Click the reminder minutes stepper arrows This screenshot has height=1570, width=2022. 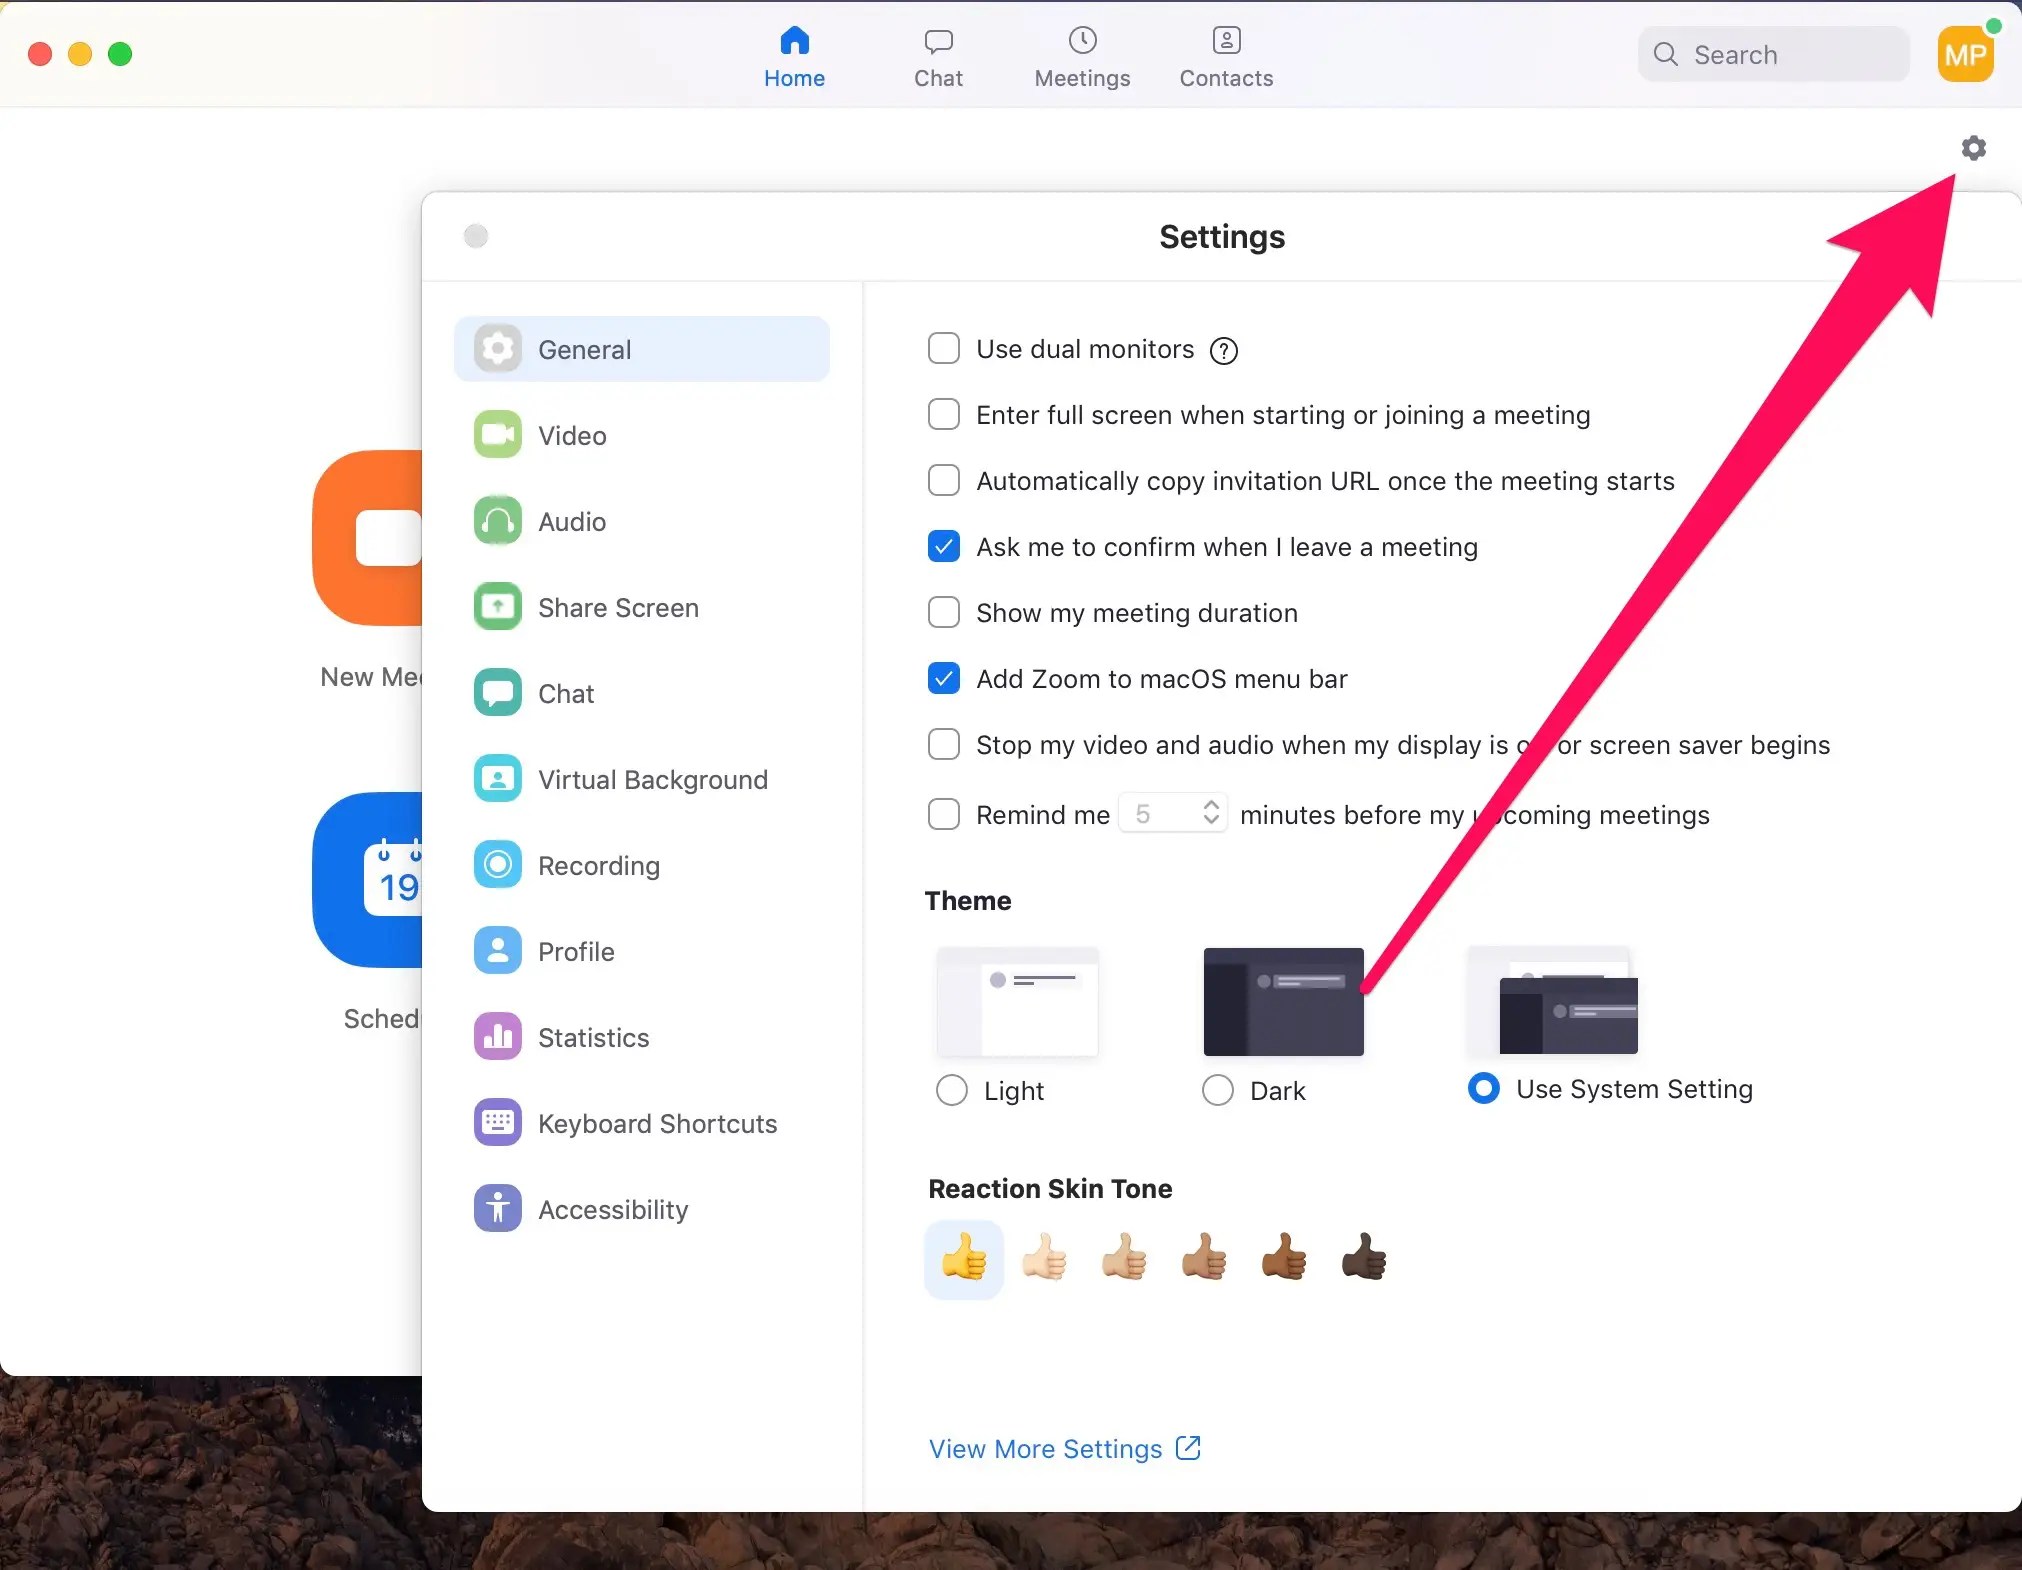tap(1210, 813)
